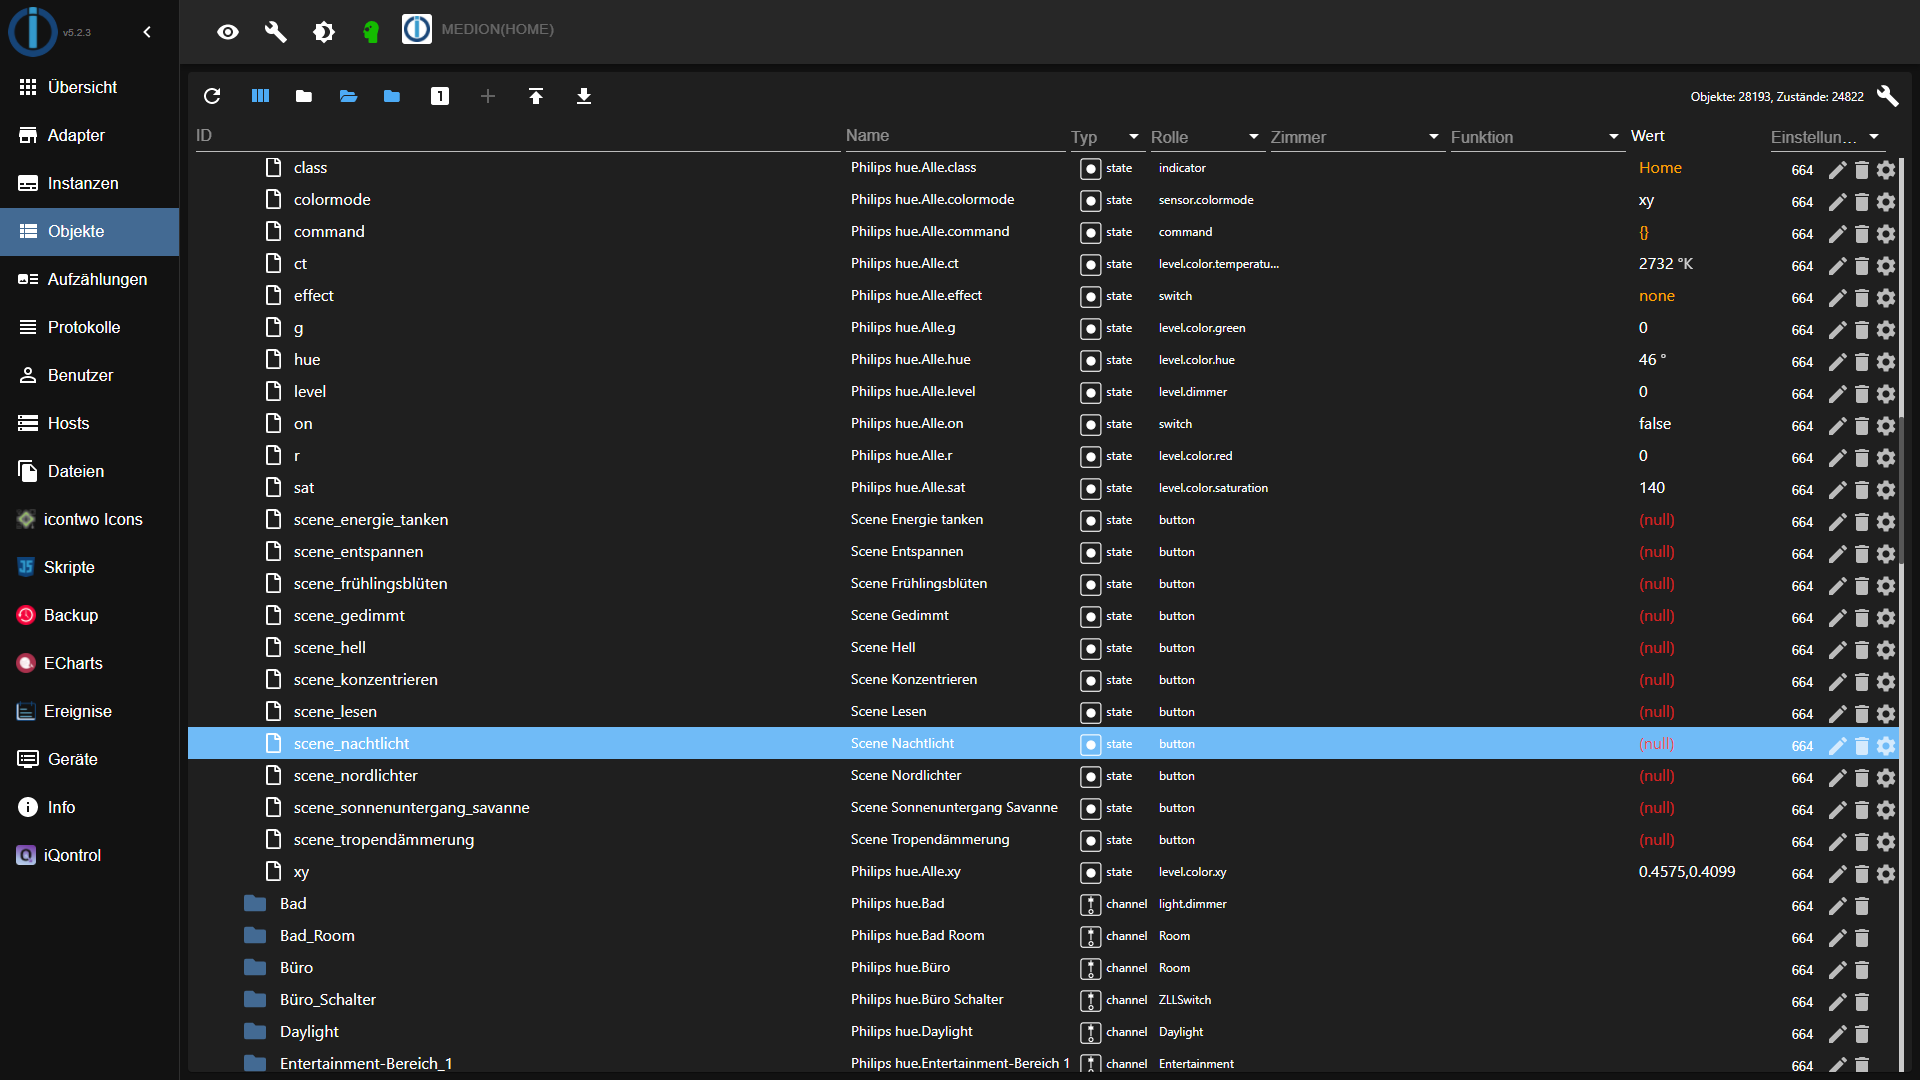Open the Hosts page
This screenshot has height=1080, width=1920.
click(89, 423)
